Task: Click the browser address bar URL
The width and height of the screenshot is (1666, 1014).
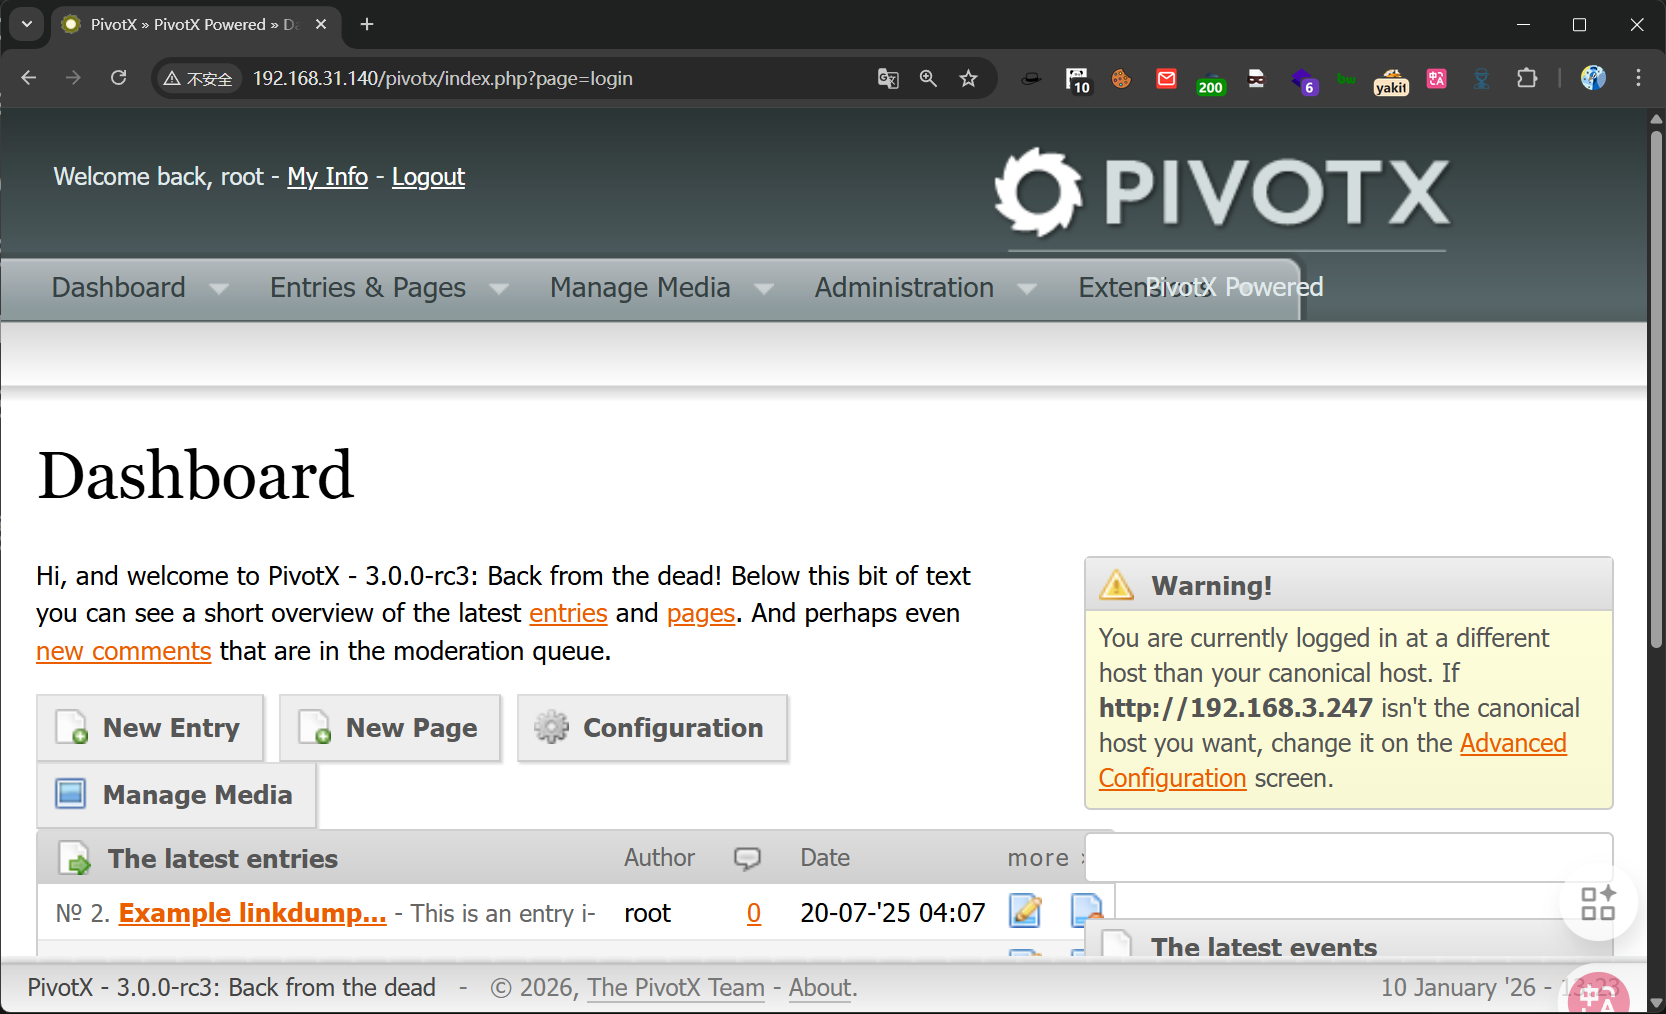Action: coord(442,79)
